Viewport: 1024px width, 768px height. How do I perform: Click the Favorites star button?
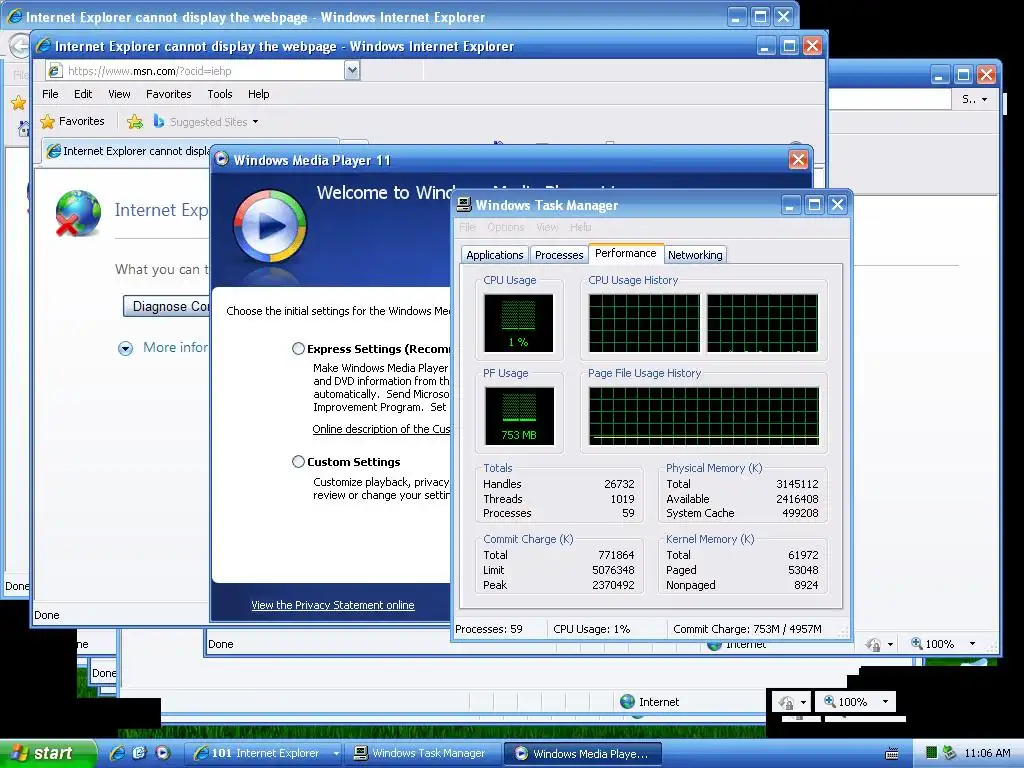coord(72,121)
